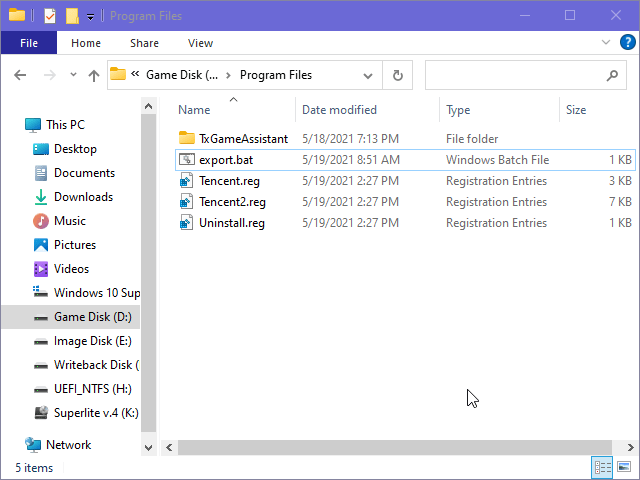Show hidden breadcrumb path chevrons
This screenshot has width=640, height=480.
[x=135, y=74]
